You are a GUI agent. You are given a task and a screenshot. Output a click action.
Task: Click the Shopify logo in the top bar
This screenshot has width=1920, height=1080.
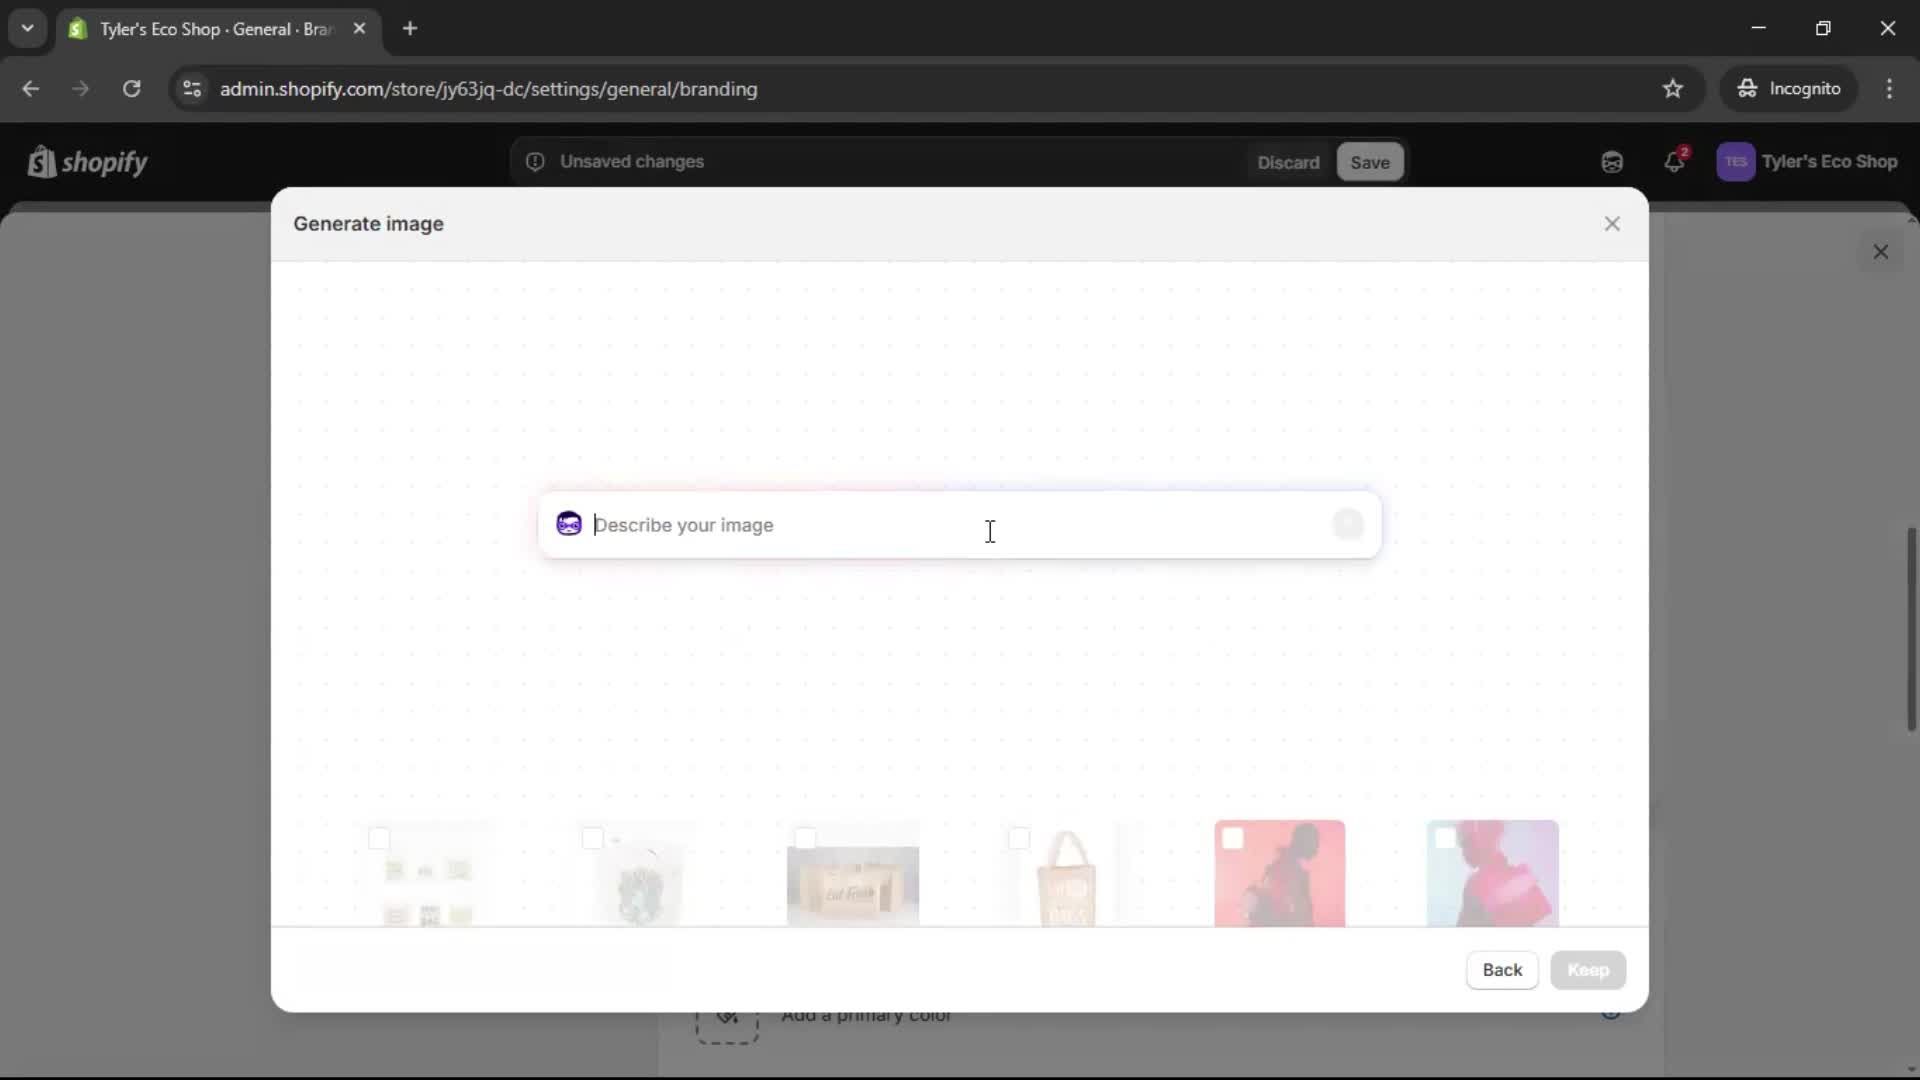click(x=88, y=162)
